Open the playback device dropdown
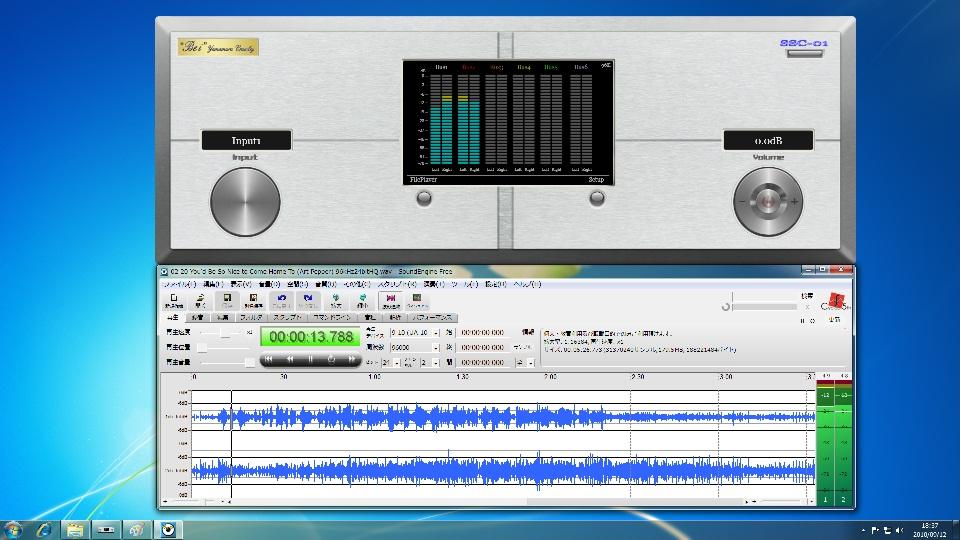Screen dimensions: 960x540 435,332
